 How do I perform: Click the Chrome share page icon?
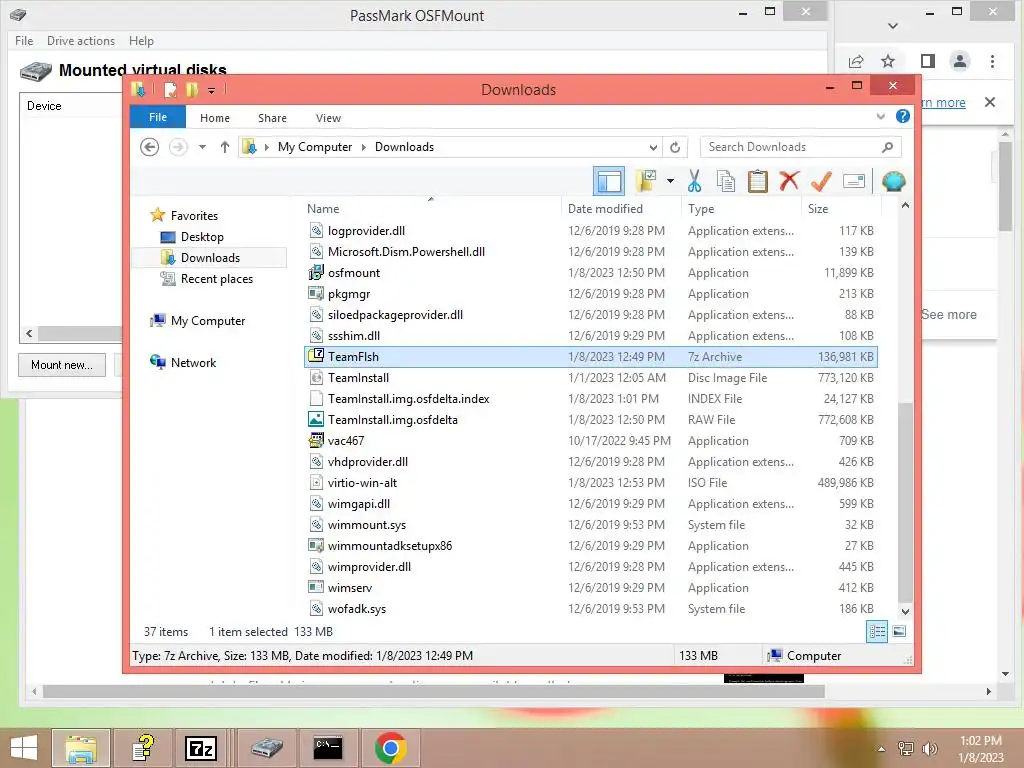[x=856, y=61]
